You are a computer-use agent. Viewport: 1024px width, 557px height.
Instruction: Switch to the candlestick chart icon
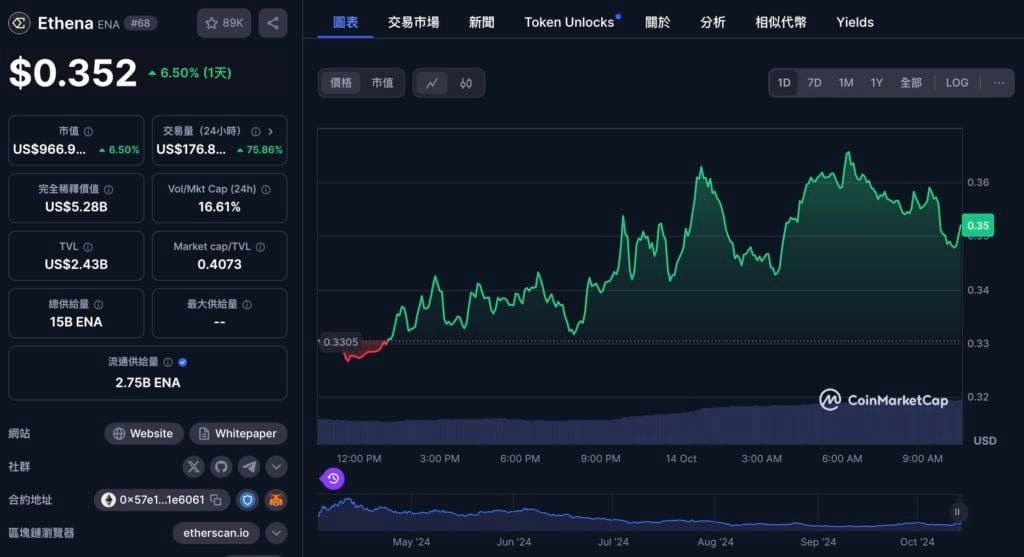[x=466, y=83]
